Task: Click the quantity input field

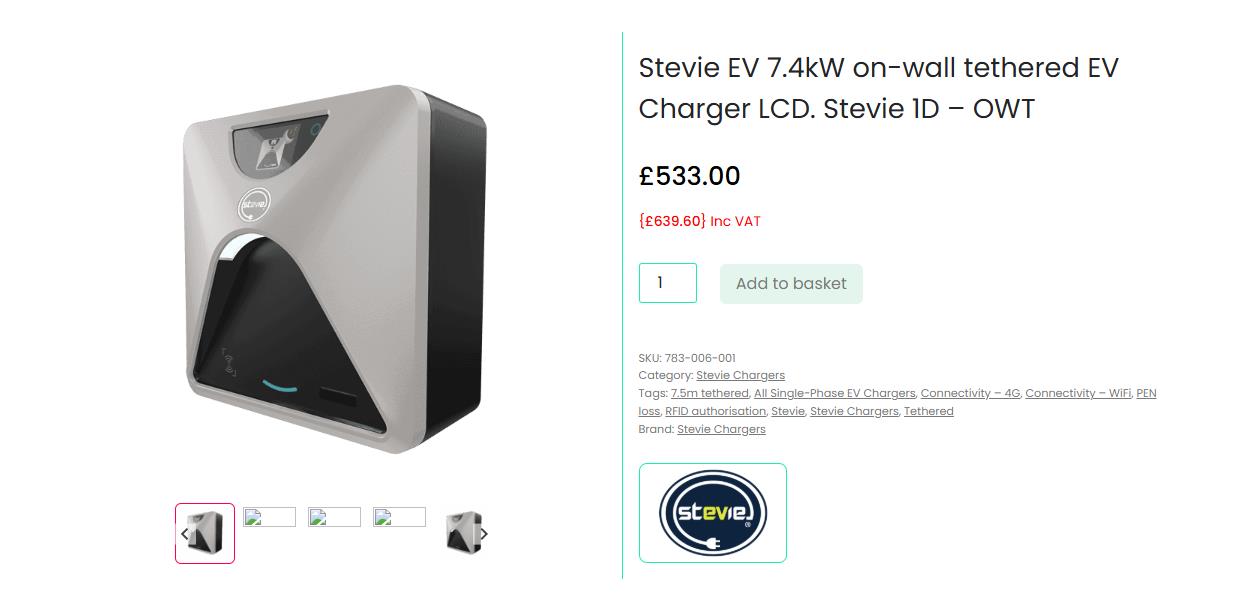Action: click(x=667, y=283)
